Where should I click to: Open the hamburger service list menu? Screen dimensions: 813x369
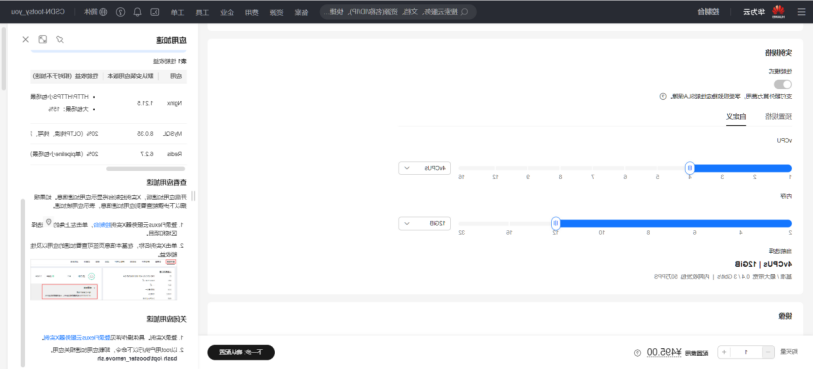[x=801, y=11]
